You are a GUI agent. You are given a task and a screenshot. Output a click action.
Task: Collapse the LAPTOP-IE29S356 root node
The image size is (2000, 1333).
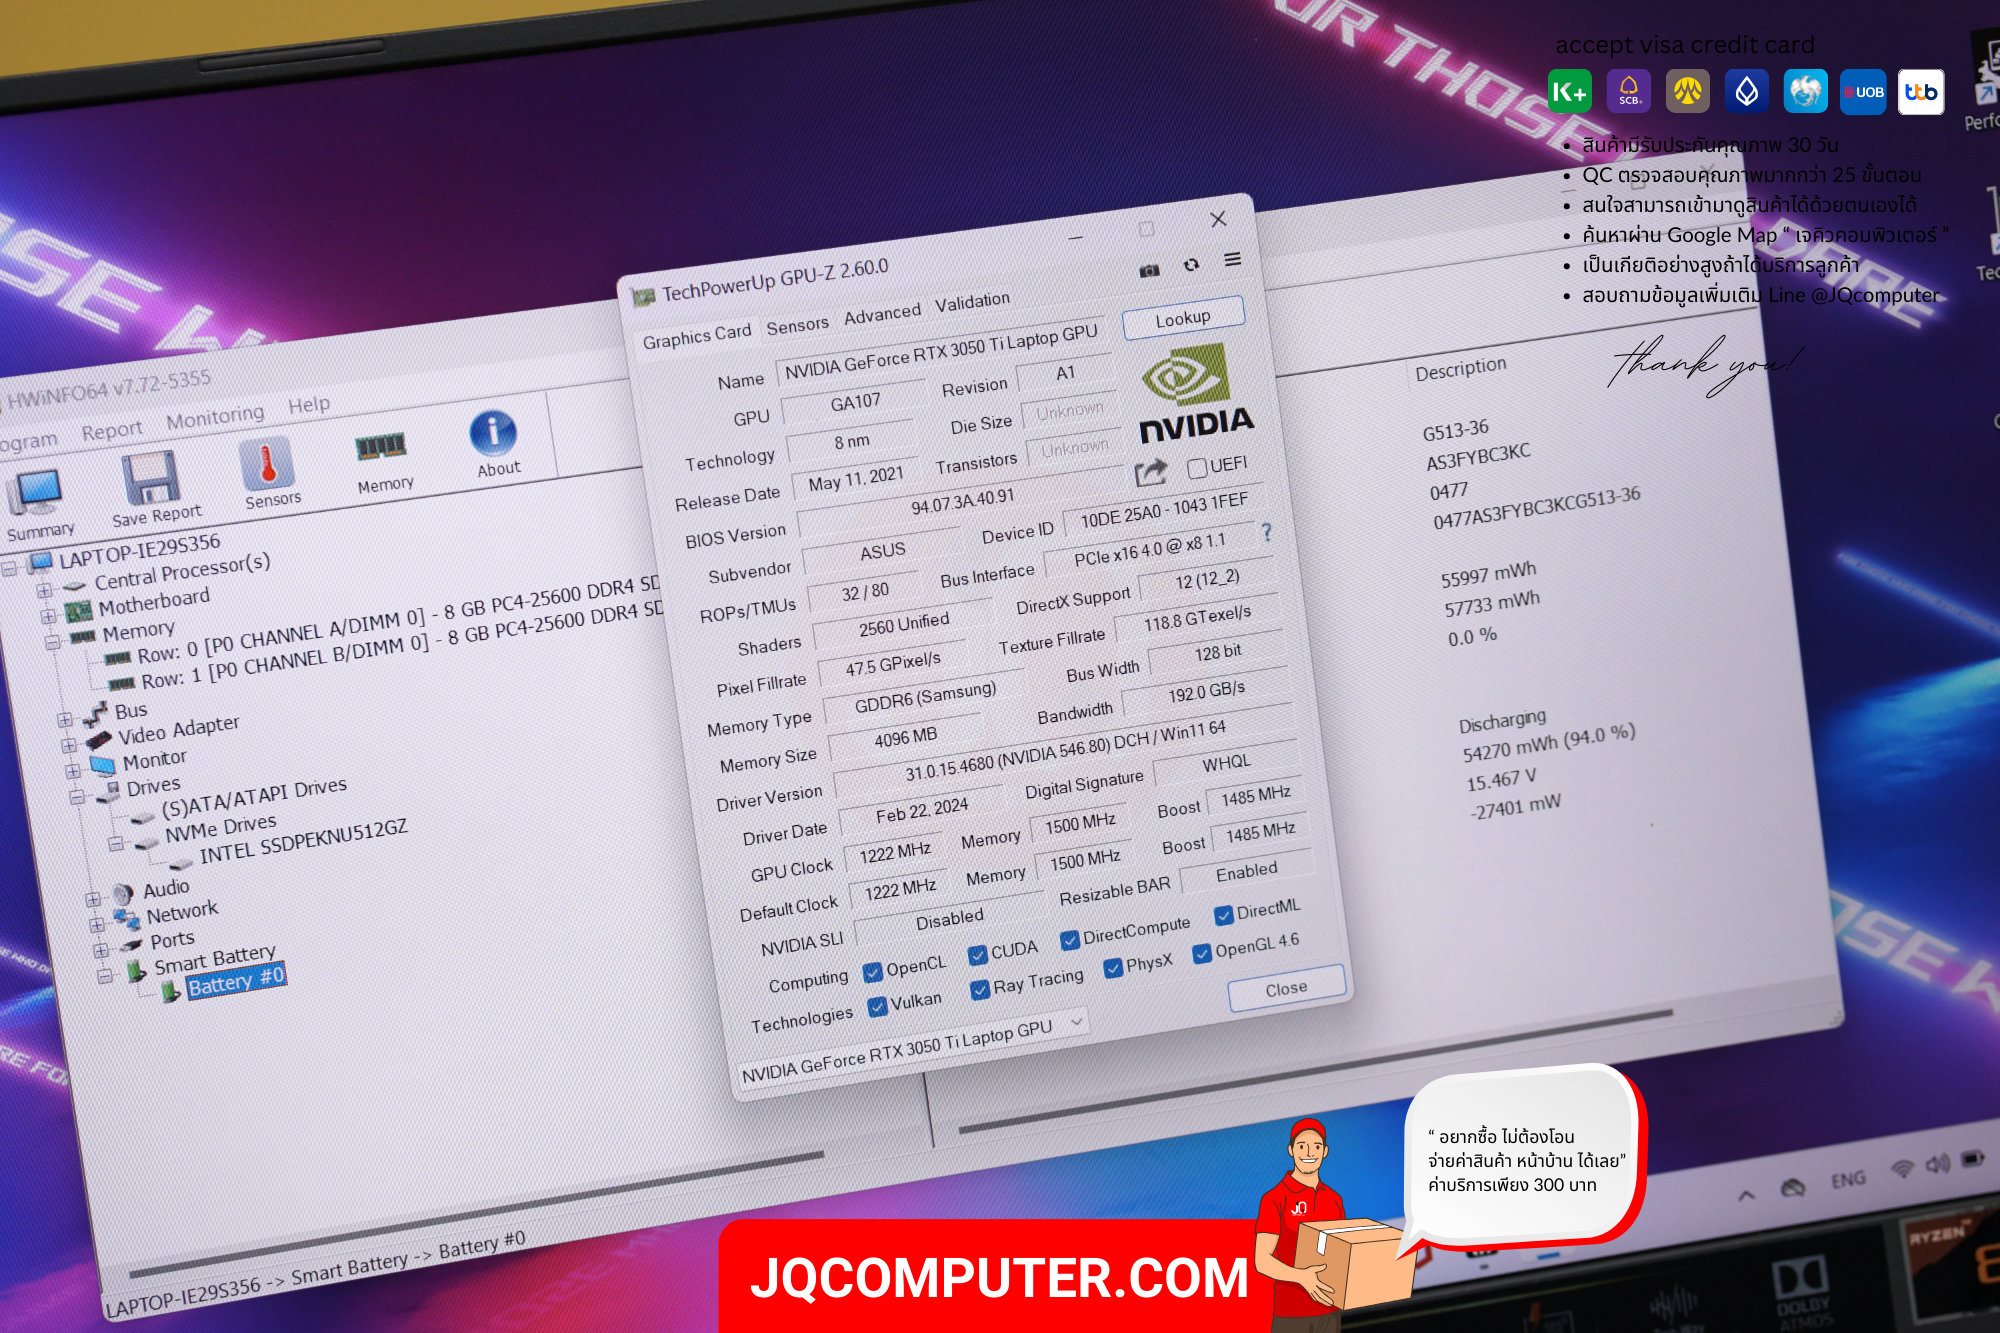(x=9, y=570)
